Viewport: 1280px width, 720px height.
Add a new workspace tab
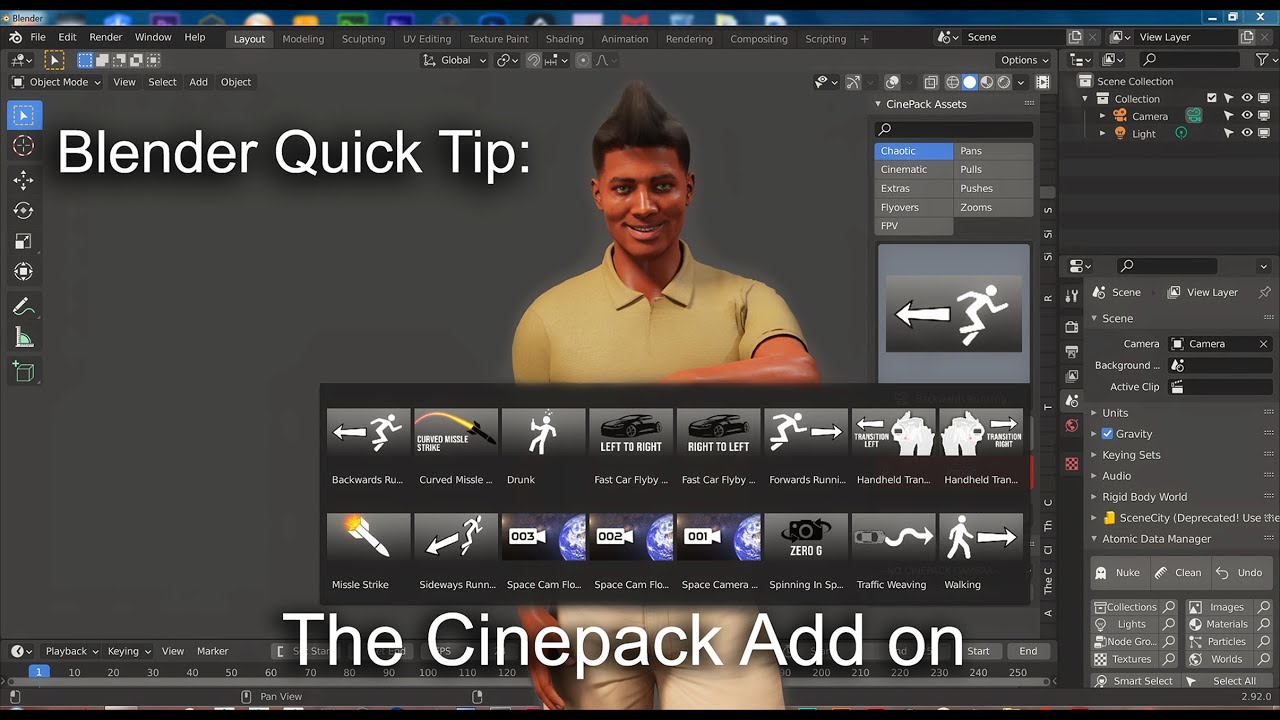(x=864, y=39)
